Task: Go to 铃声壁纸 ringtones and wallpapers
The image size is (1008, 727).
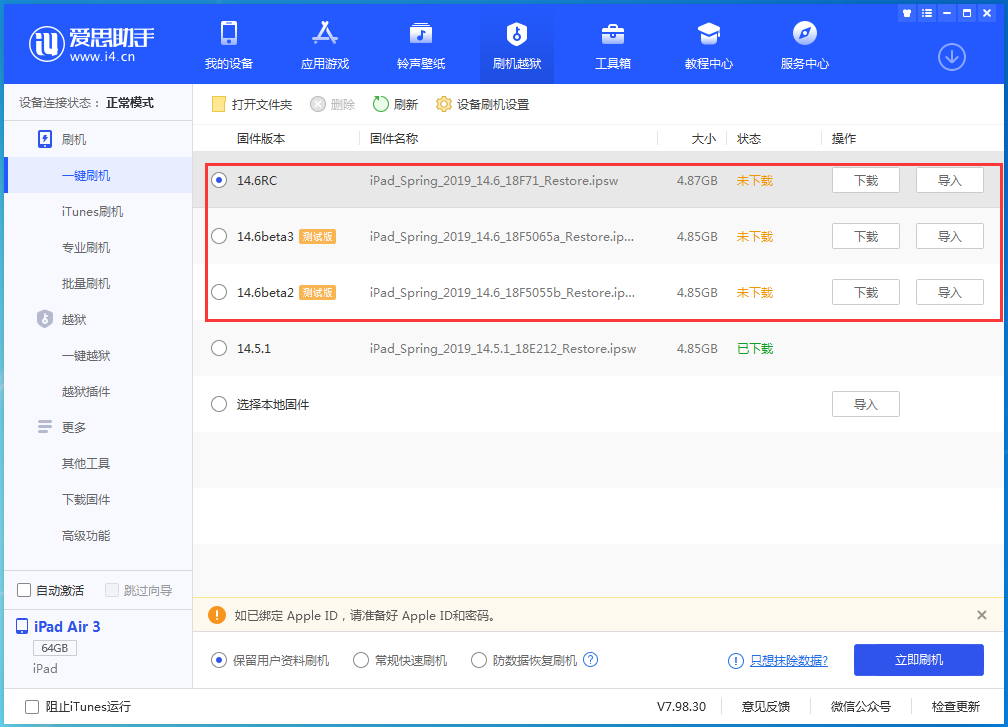Action: tap(421, 45)
